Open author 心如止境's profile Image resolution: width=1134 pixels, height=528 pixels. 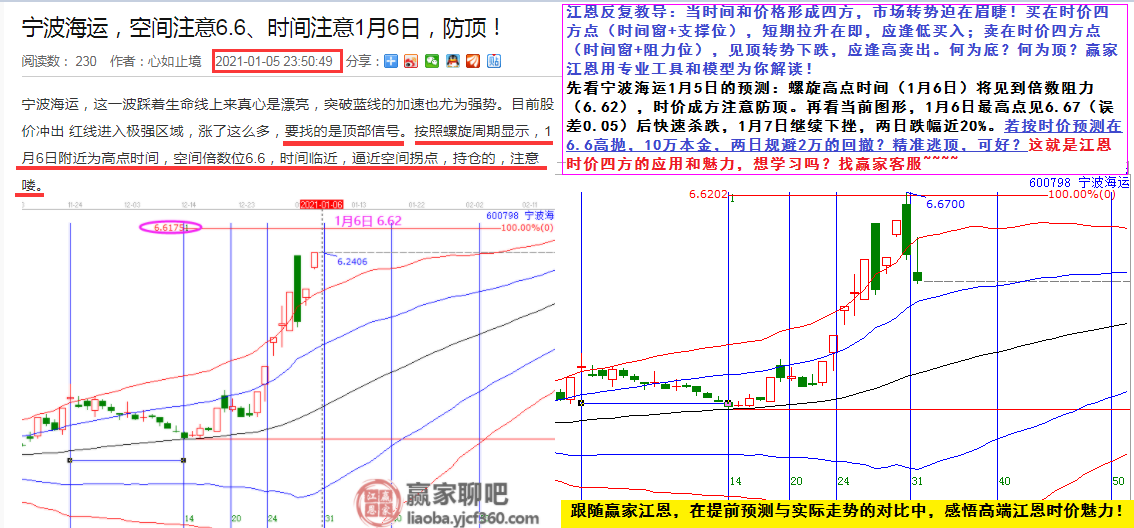[x=176, y=62]
